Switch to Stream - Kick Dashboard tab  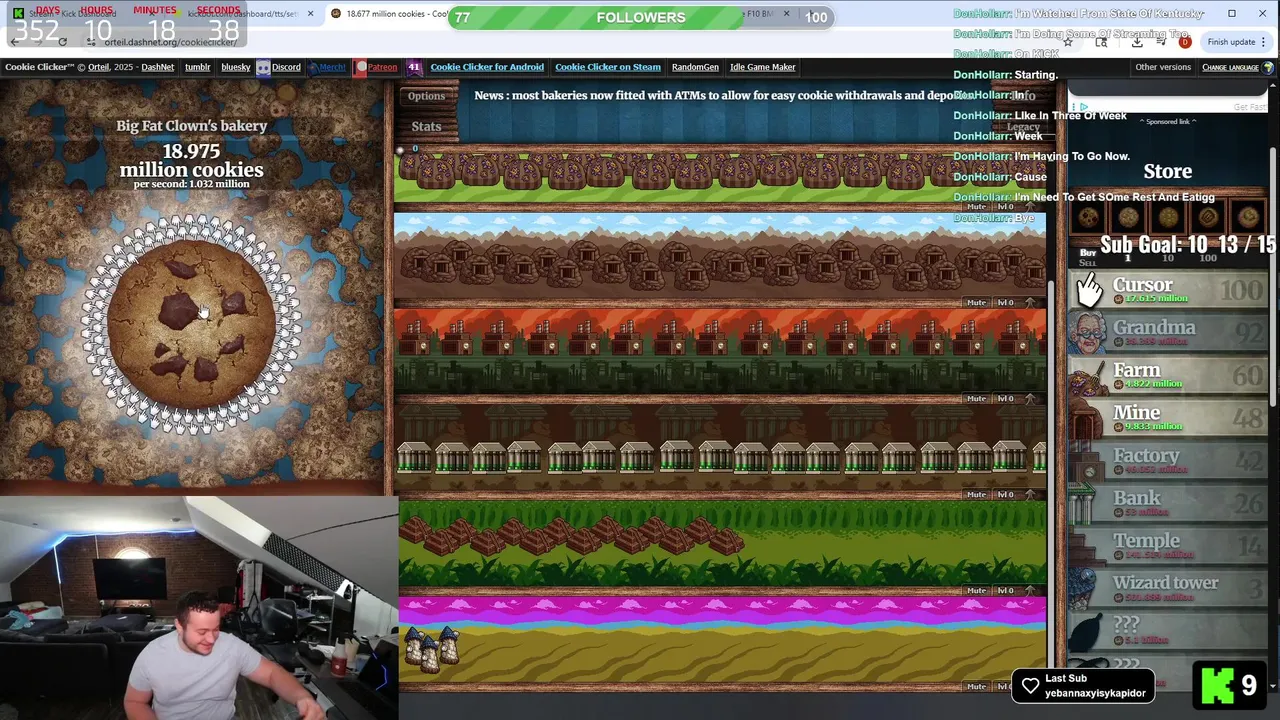pyautogui.click(x=85, y=14)
